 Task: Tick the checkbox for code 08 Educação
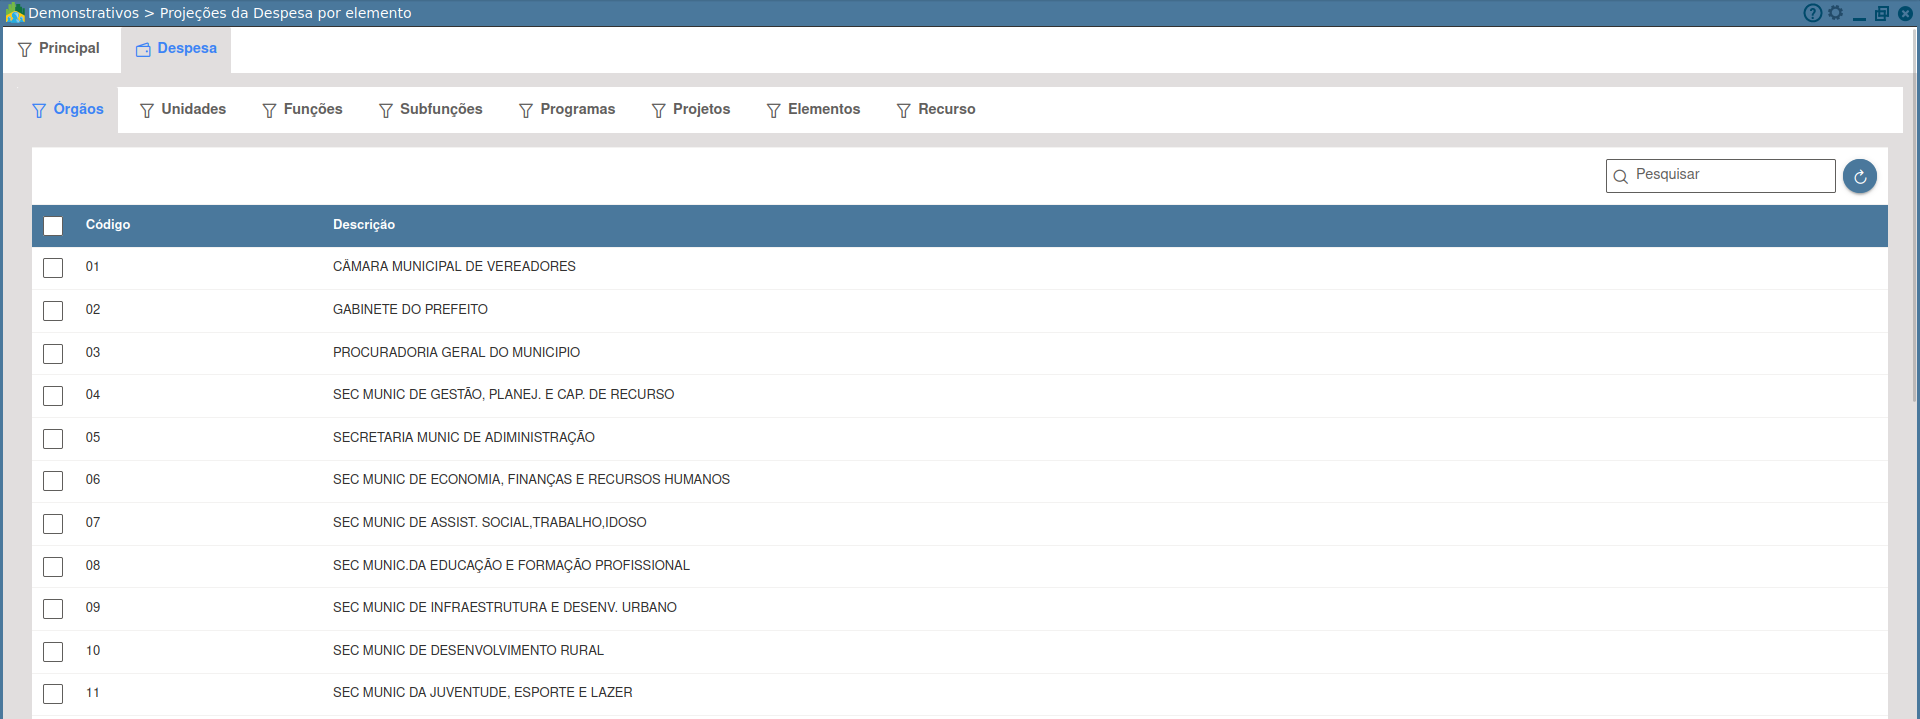tap(53, 567)
